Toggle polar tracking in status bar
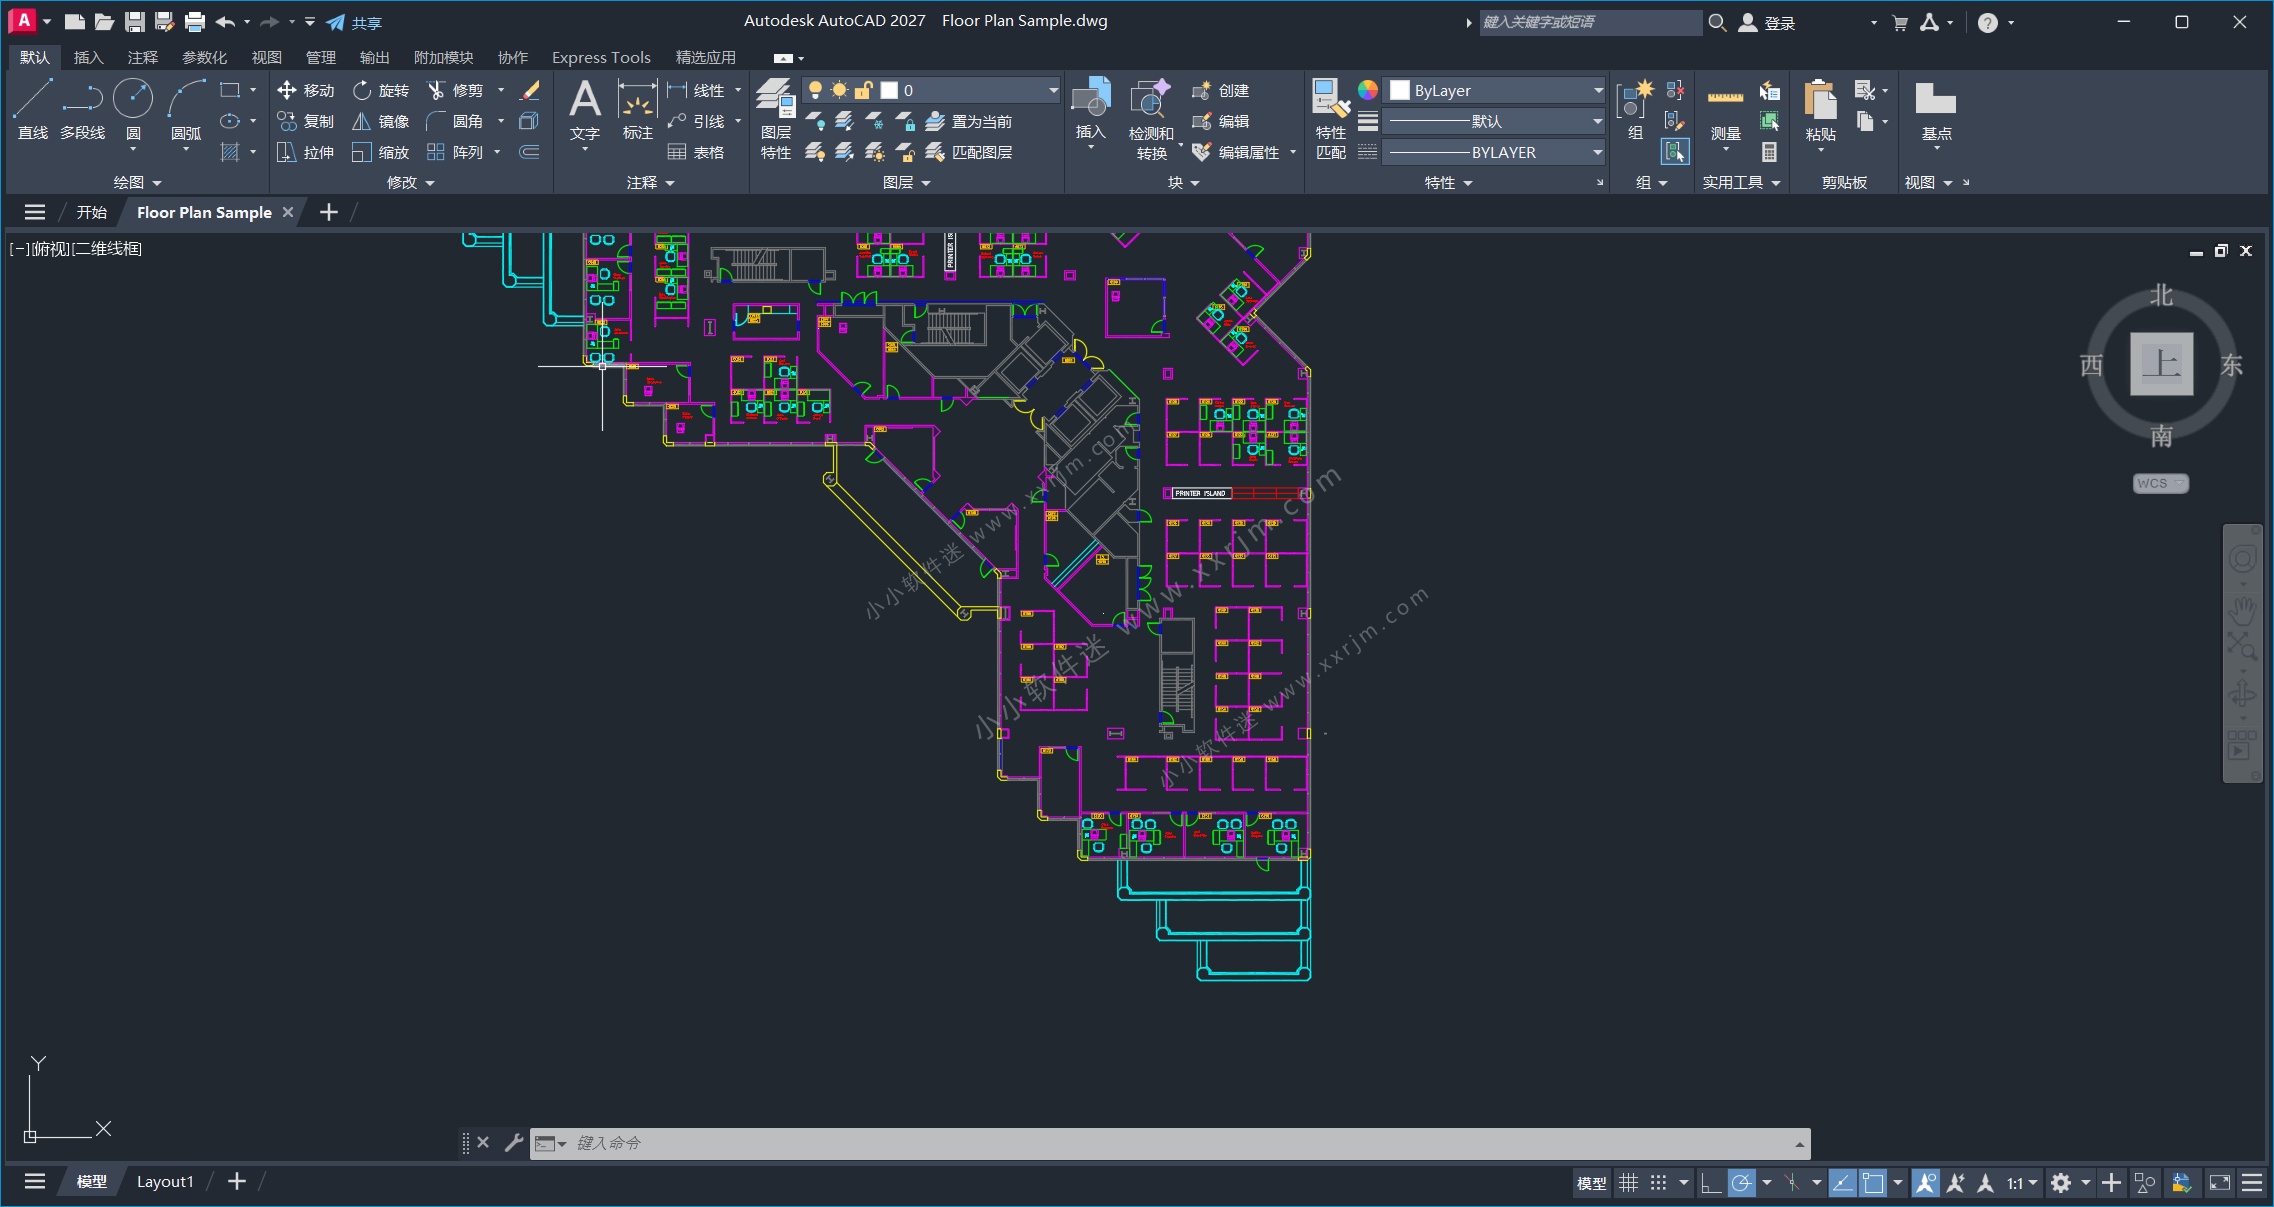Image resolution: width=2274 pixels, height=1207 pixels. click(x=1742, y=1183)
